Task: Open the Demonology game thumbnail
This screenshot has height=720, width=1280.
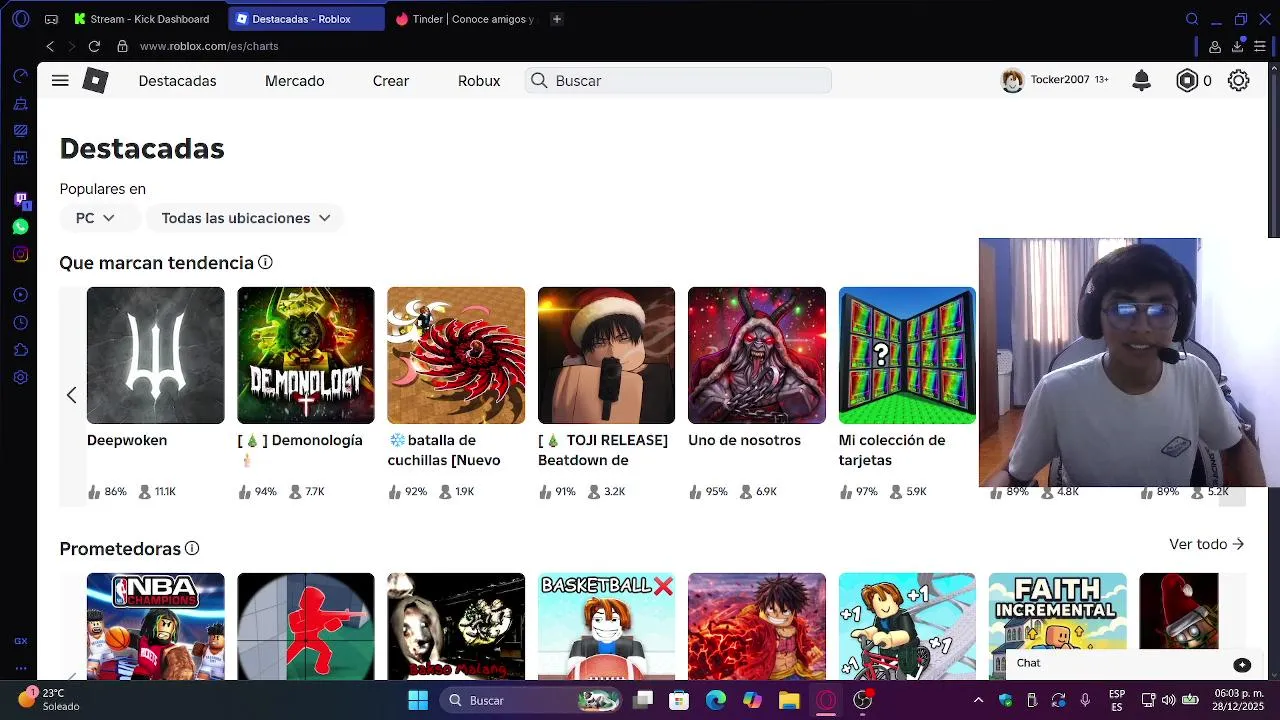Action: 306,355
